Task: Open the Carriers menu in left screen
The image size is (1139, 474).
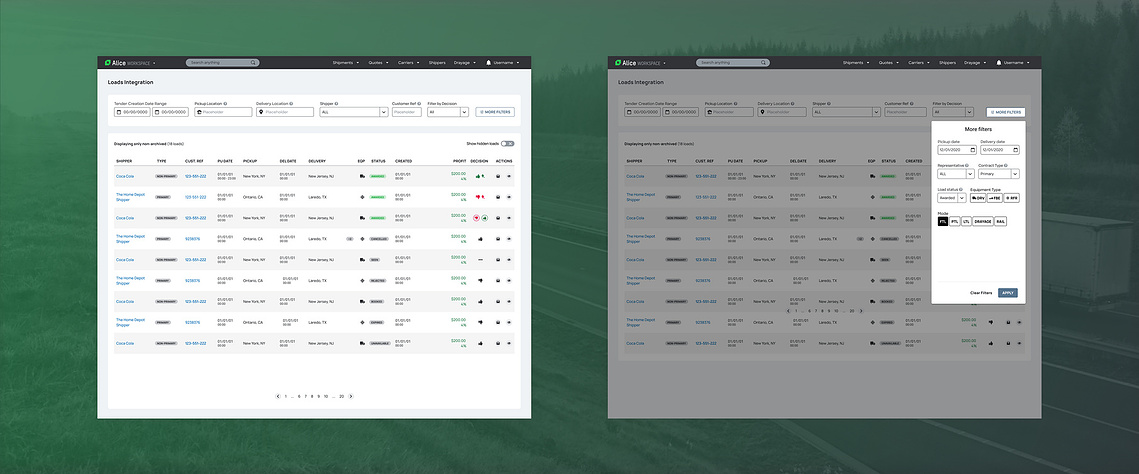Action: (409, 63)
